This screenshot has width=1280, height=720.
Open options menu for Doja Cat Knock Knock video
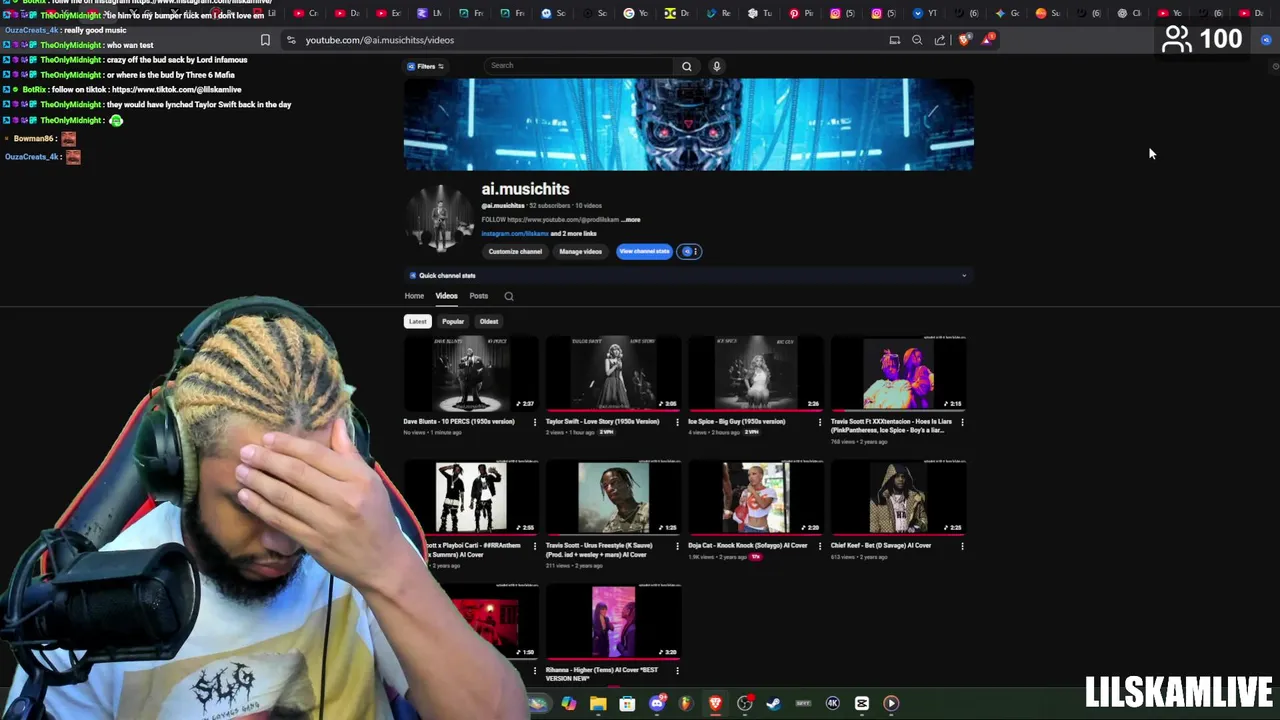point(820,546)
